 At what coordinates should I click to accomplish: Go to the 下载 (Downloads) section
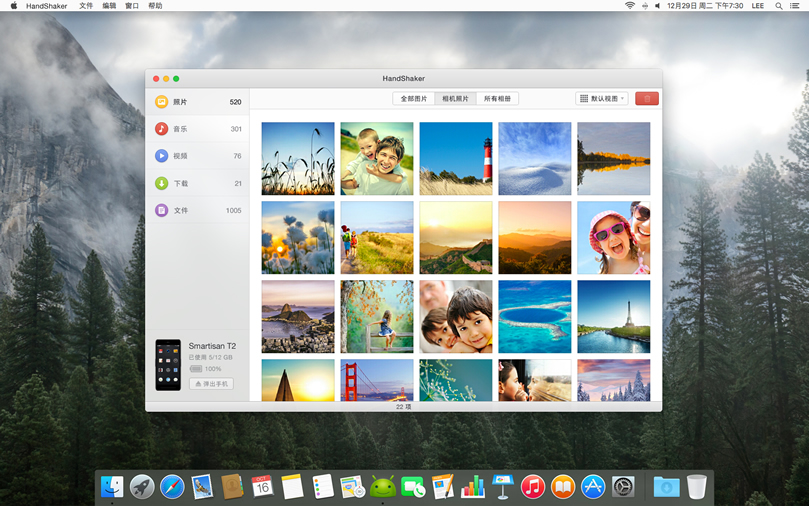click(180, 183)
